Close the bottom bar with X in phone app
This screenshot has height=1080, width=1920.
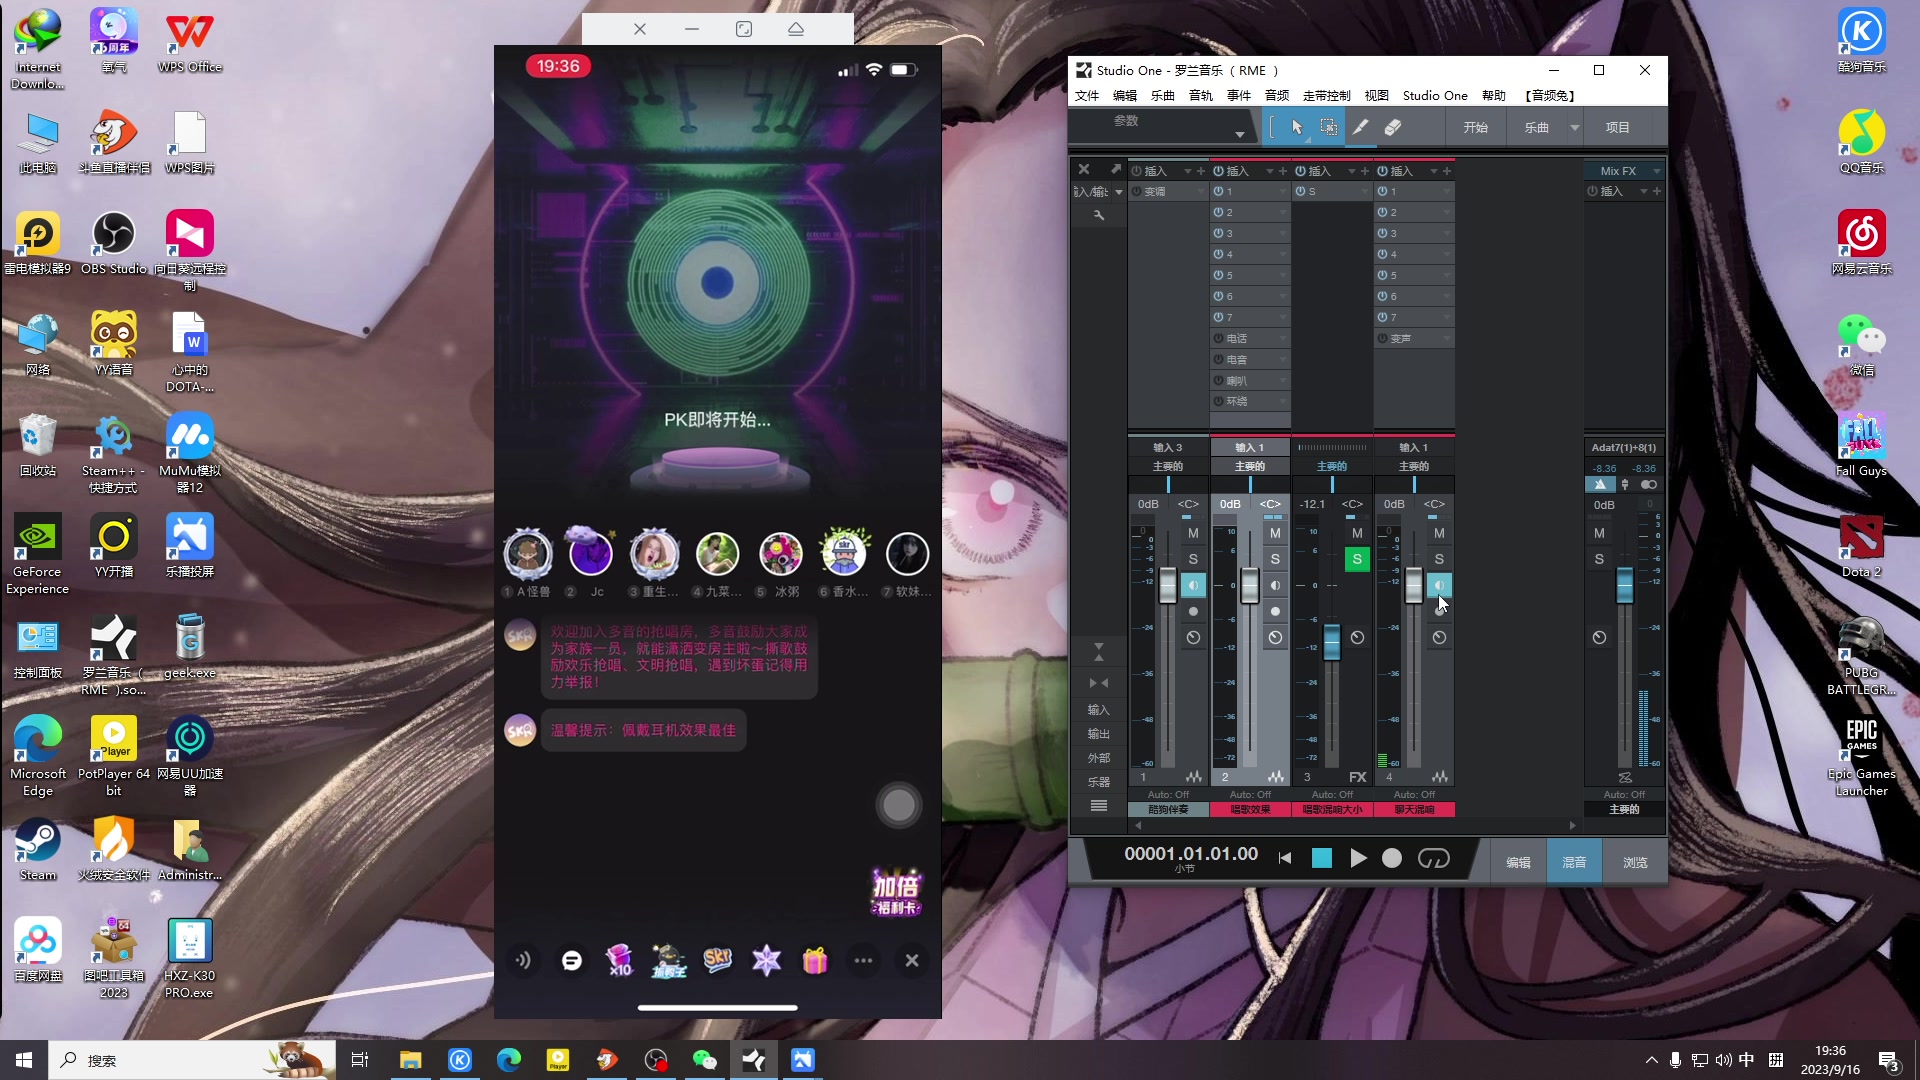(912, 960)
